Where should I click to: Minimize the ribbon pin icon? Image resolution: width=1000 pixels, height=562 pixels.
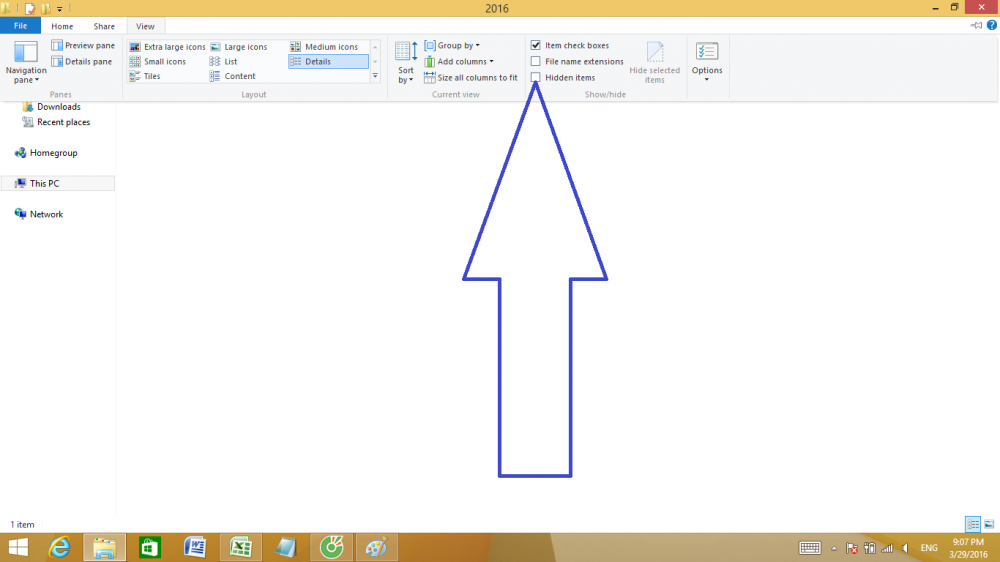tap(976, 26)
